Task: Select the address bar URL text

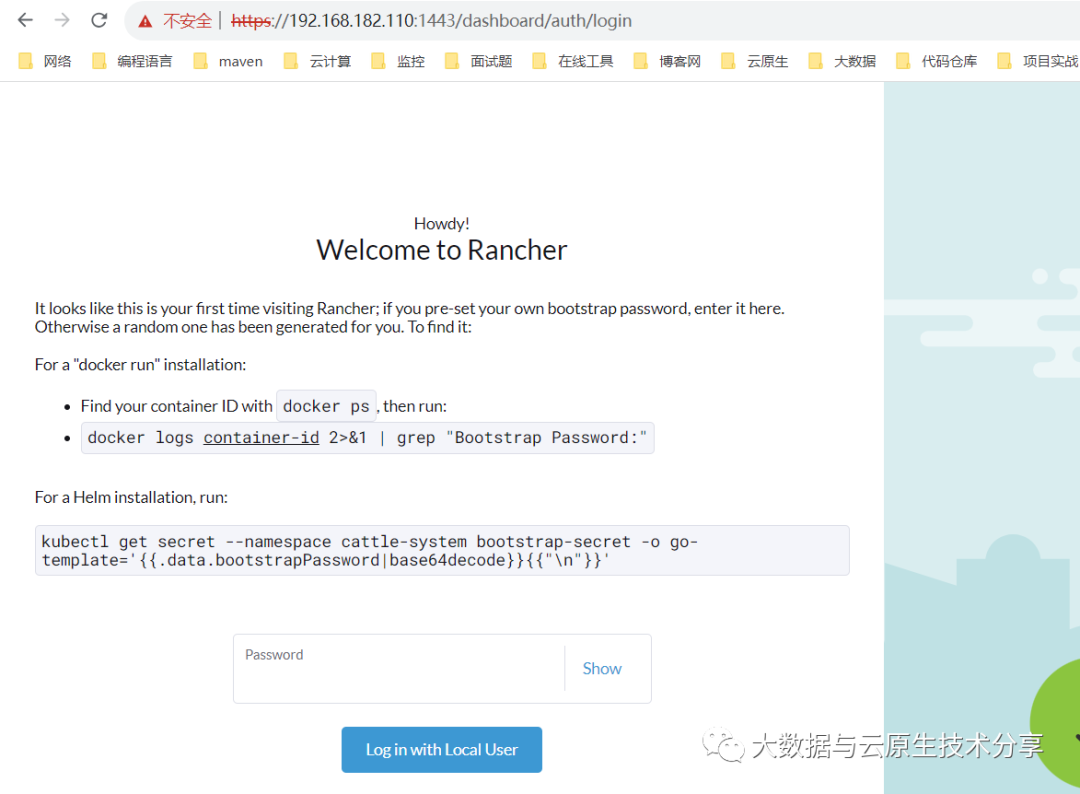Action: [x=431, y=21]
